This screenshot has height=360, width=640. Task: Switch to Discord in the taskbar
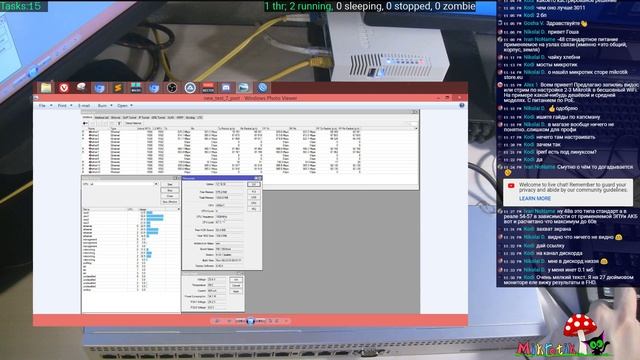tap(226, 87)
